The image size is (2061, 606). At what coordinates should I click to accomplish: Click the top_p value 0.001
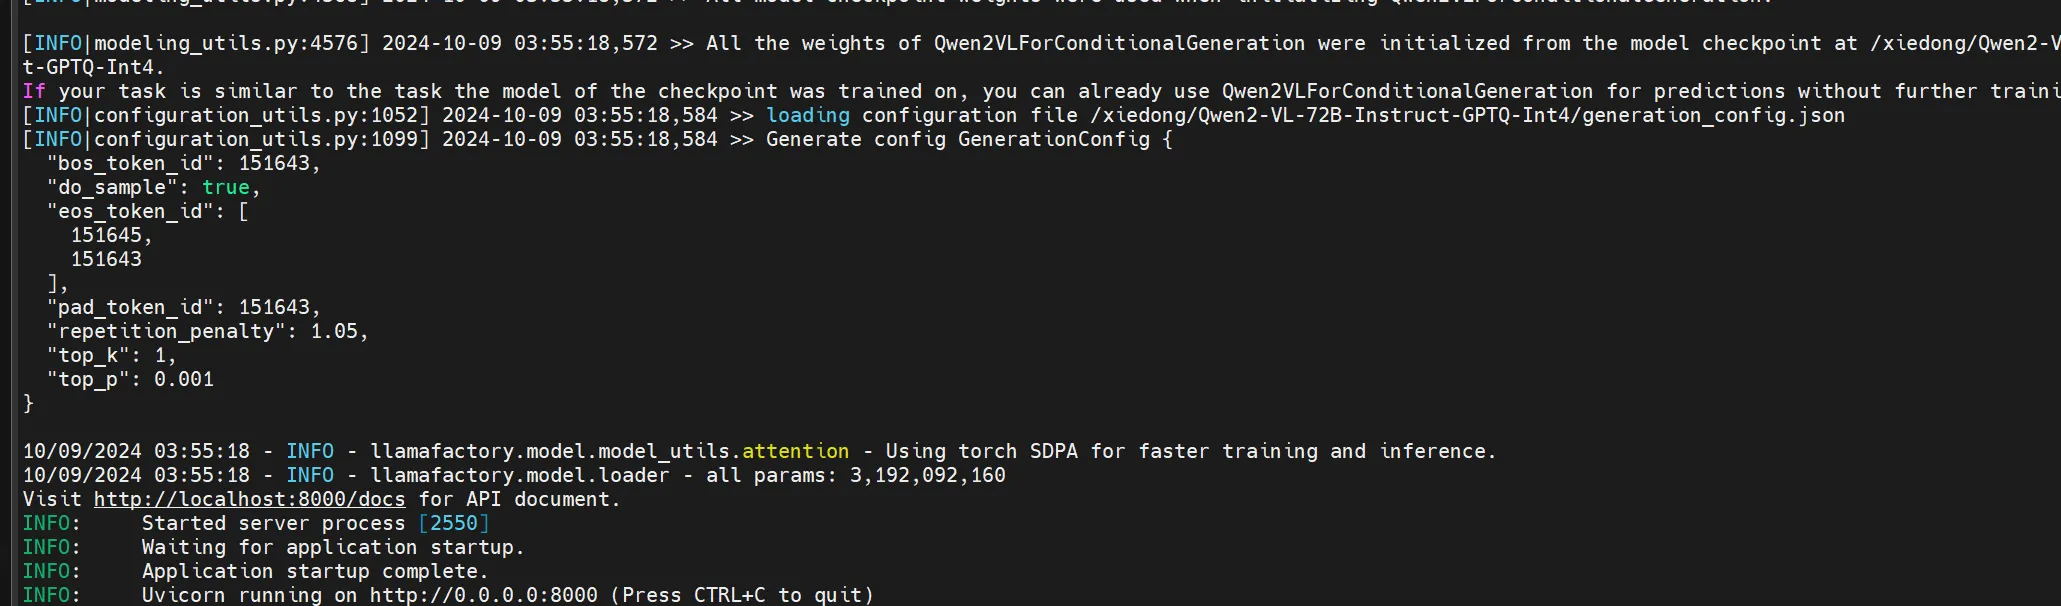[x=184, y=379]
